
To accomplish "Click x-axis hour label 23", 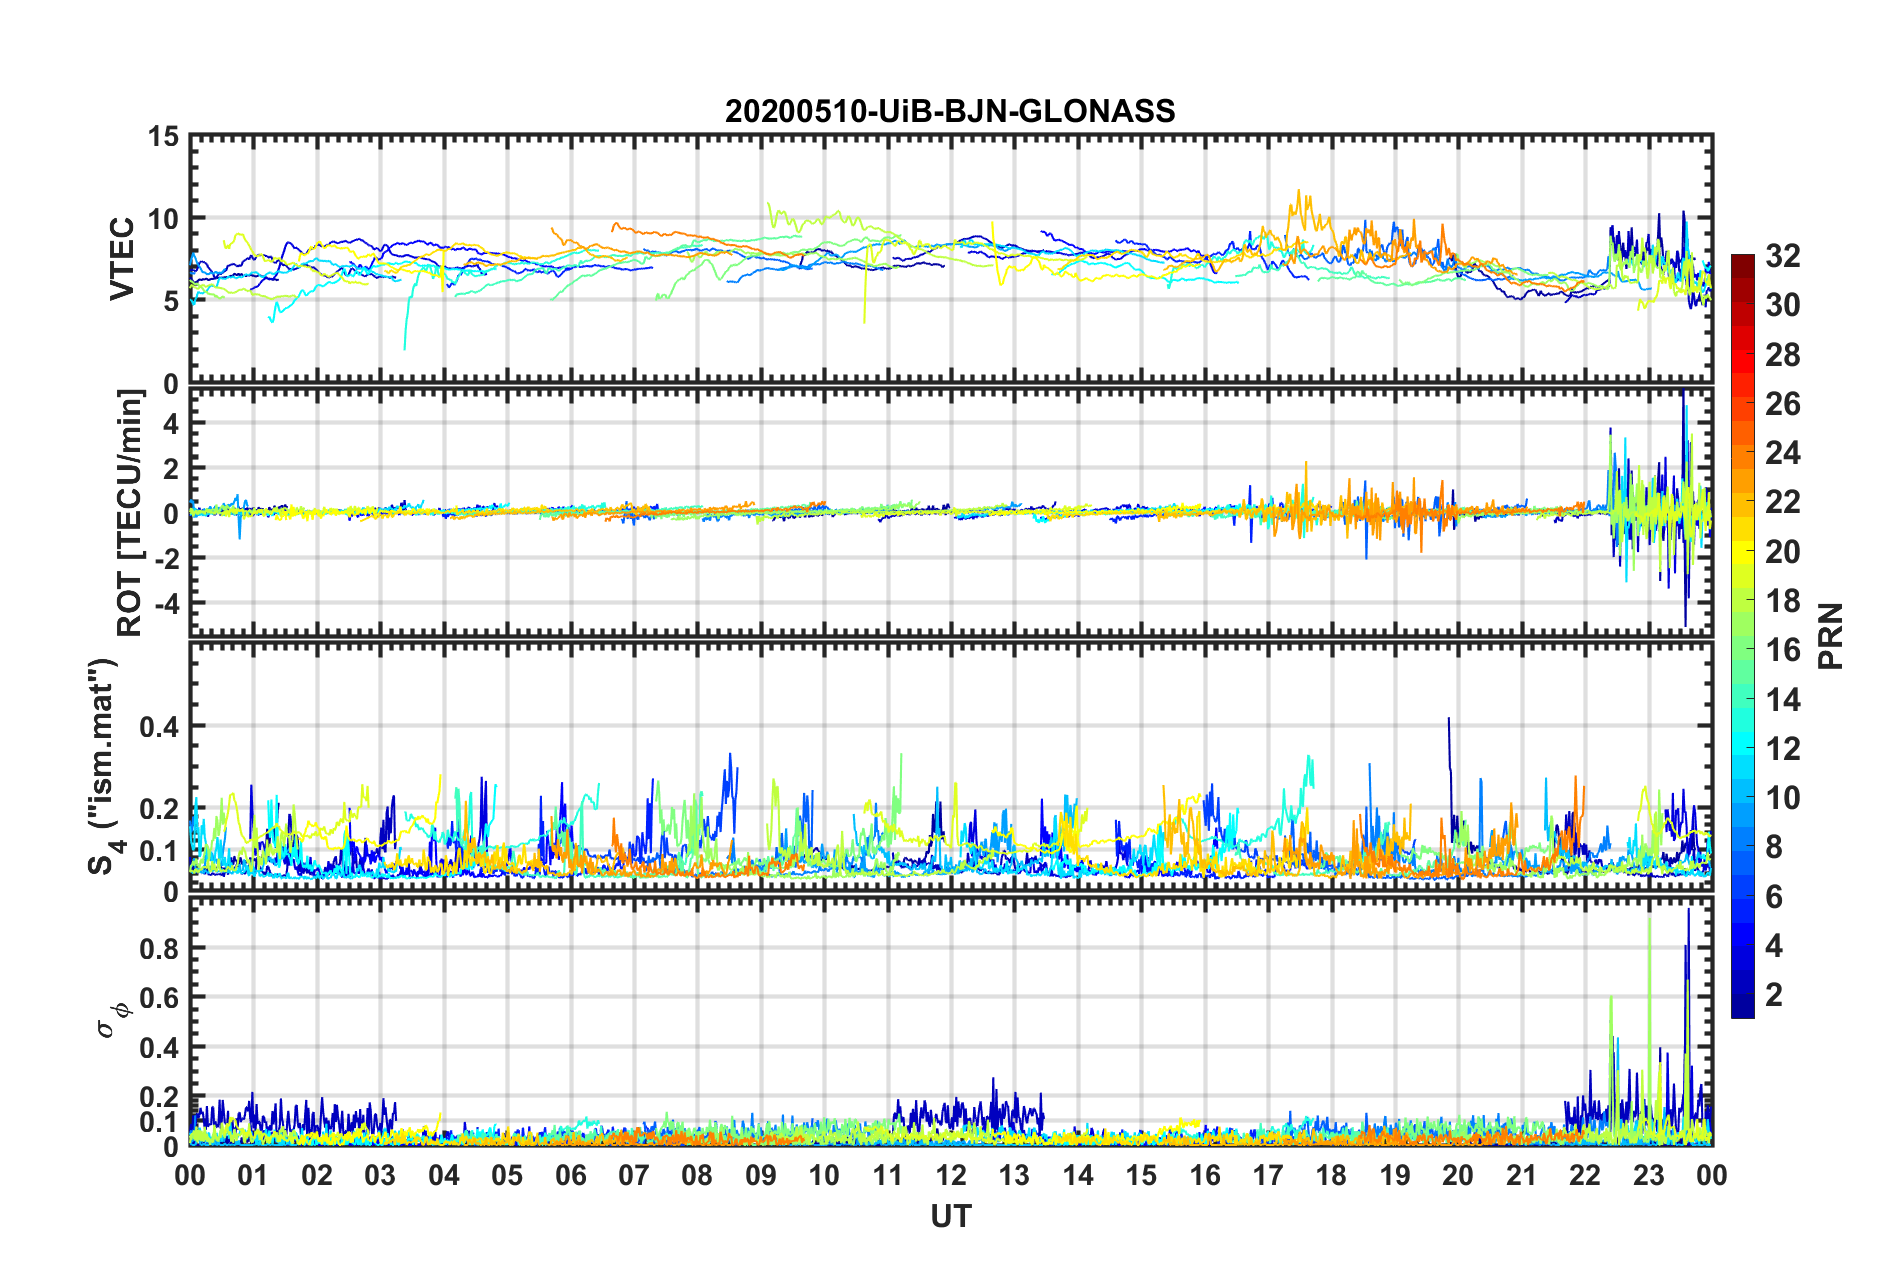I will (1648, 1175).
